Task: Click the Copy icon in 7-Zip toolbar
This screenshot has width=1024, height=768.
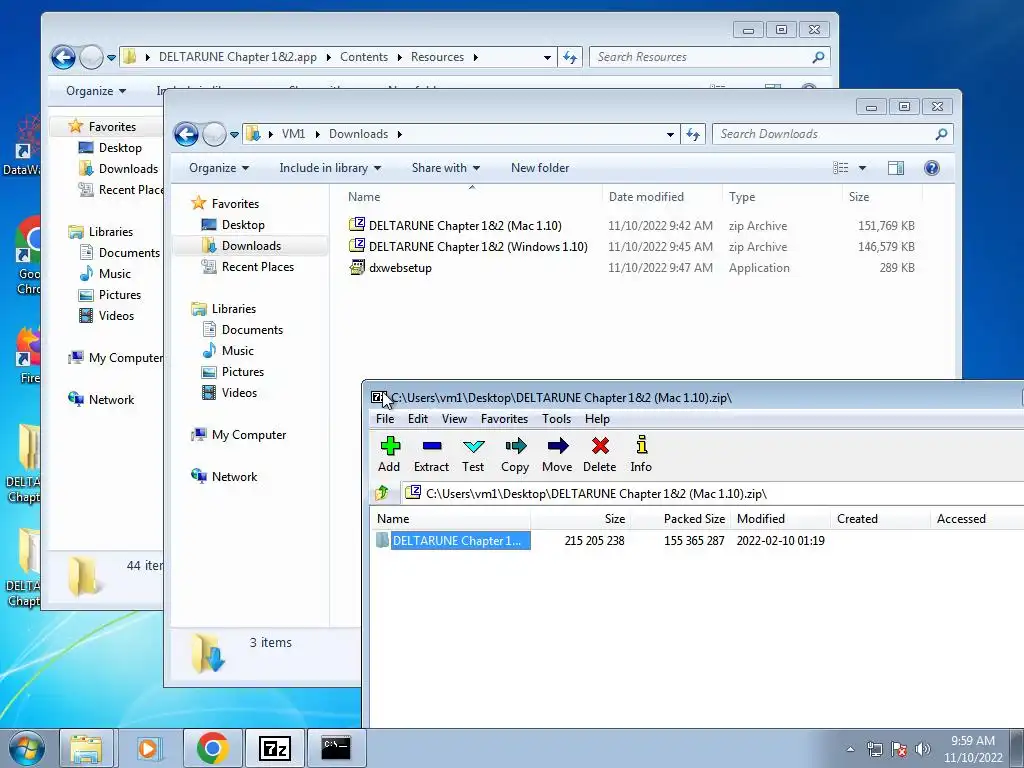Action: 515,455
